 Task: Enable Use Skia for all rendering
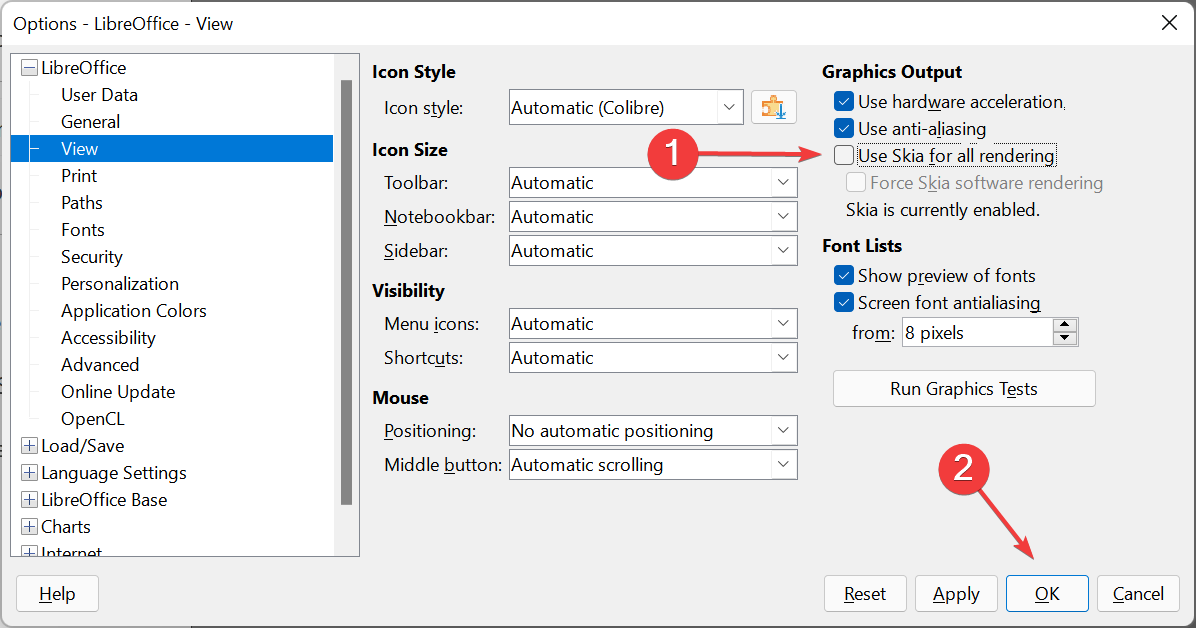click(844, 155)
